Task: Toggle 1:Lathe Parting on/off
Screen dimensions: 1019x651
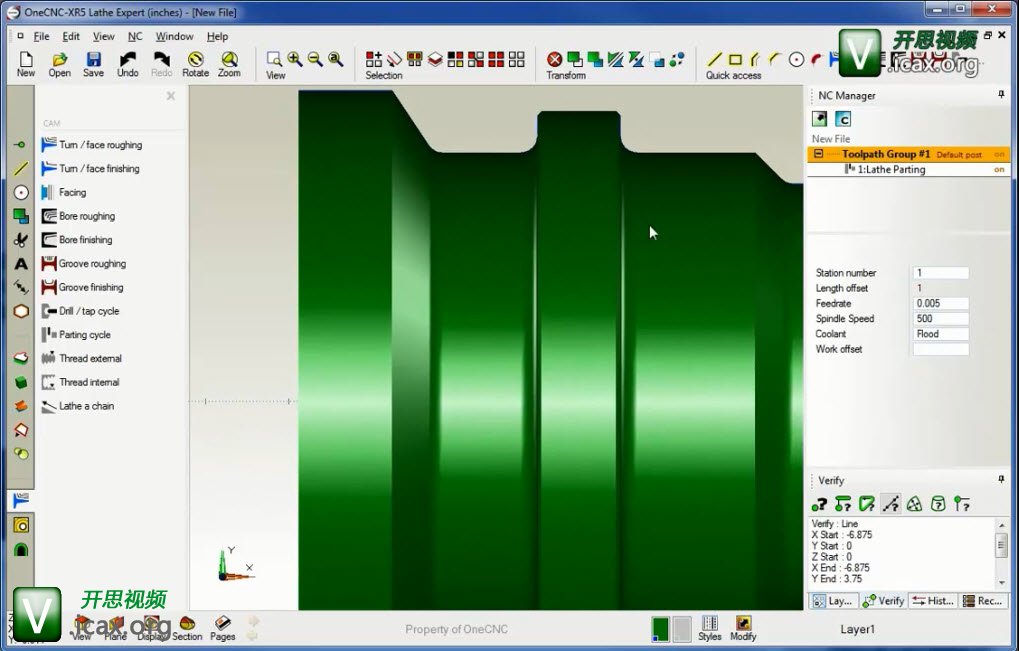Action: coord(999,170)
